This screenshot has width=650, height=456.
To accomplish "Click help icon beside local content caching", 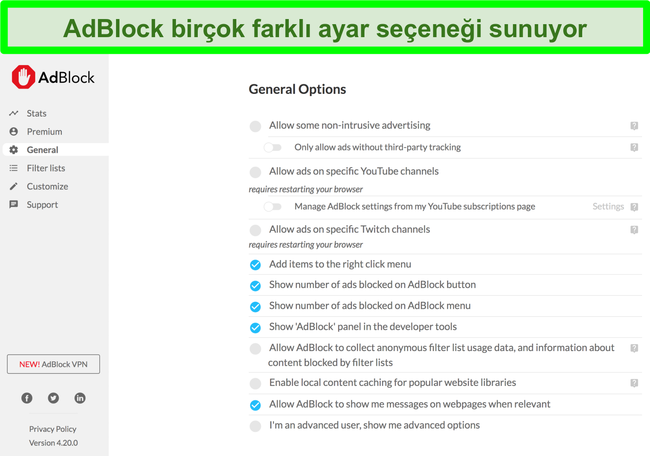I will [x=634, y=383].
